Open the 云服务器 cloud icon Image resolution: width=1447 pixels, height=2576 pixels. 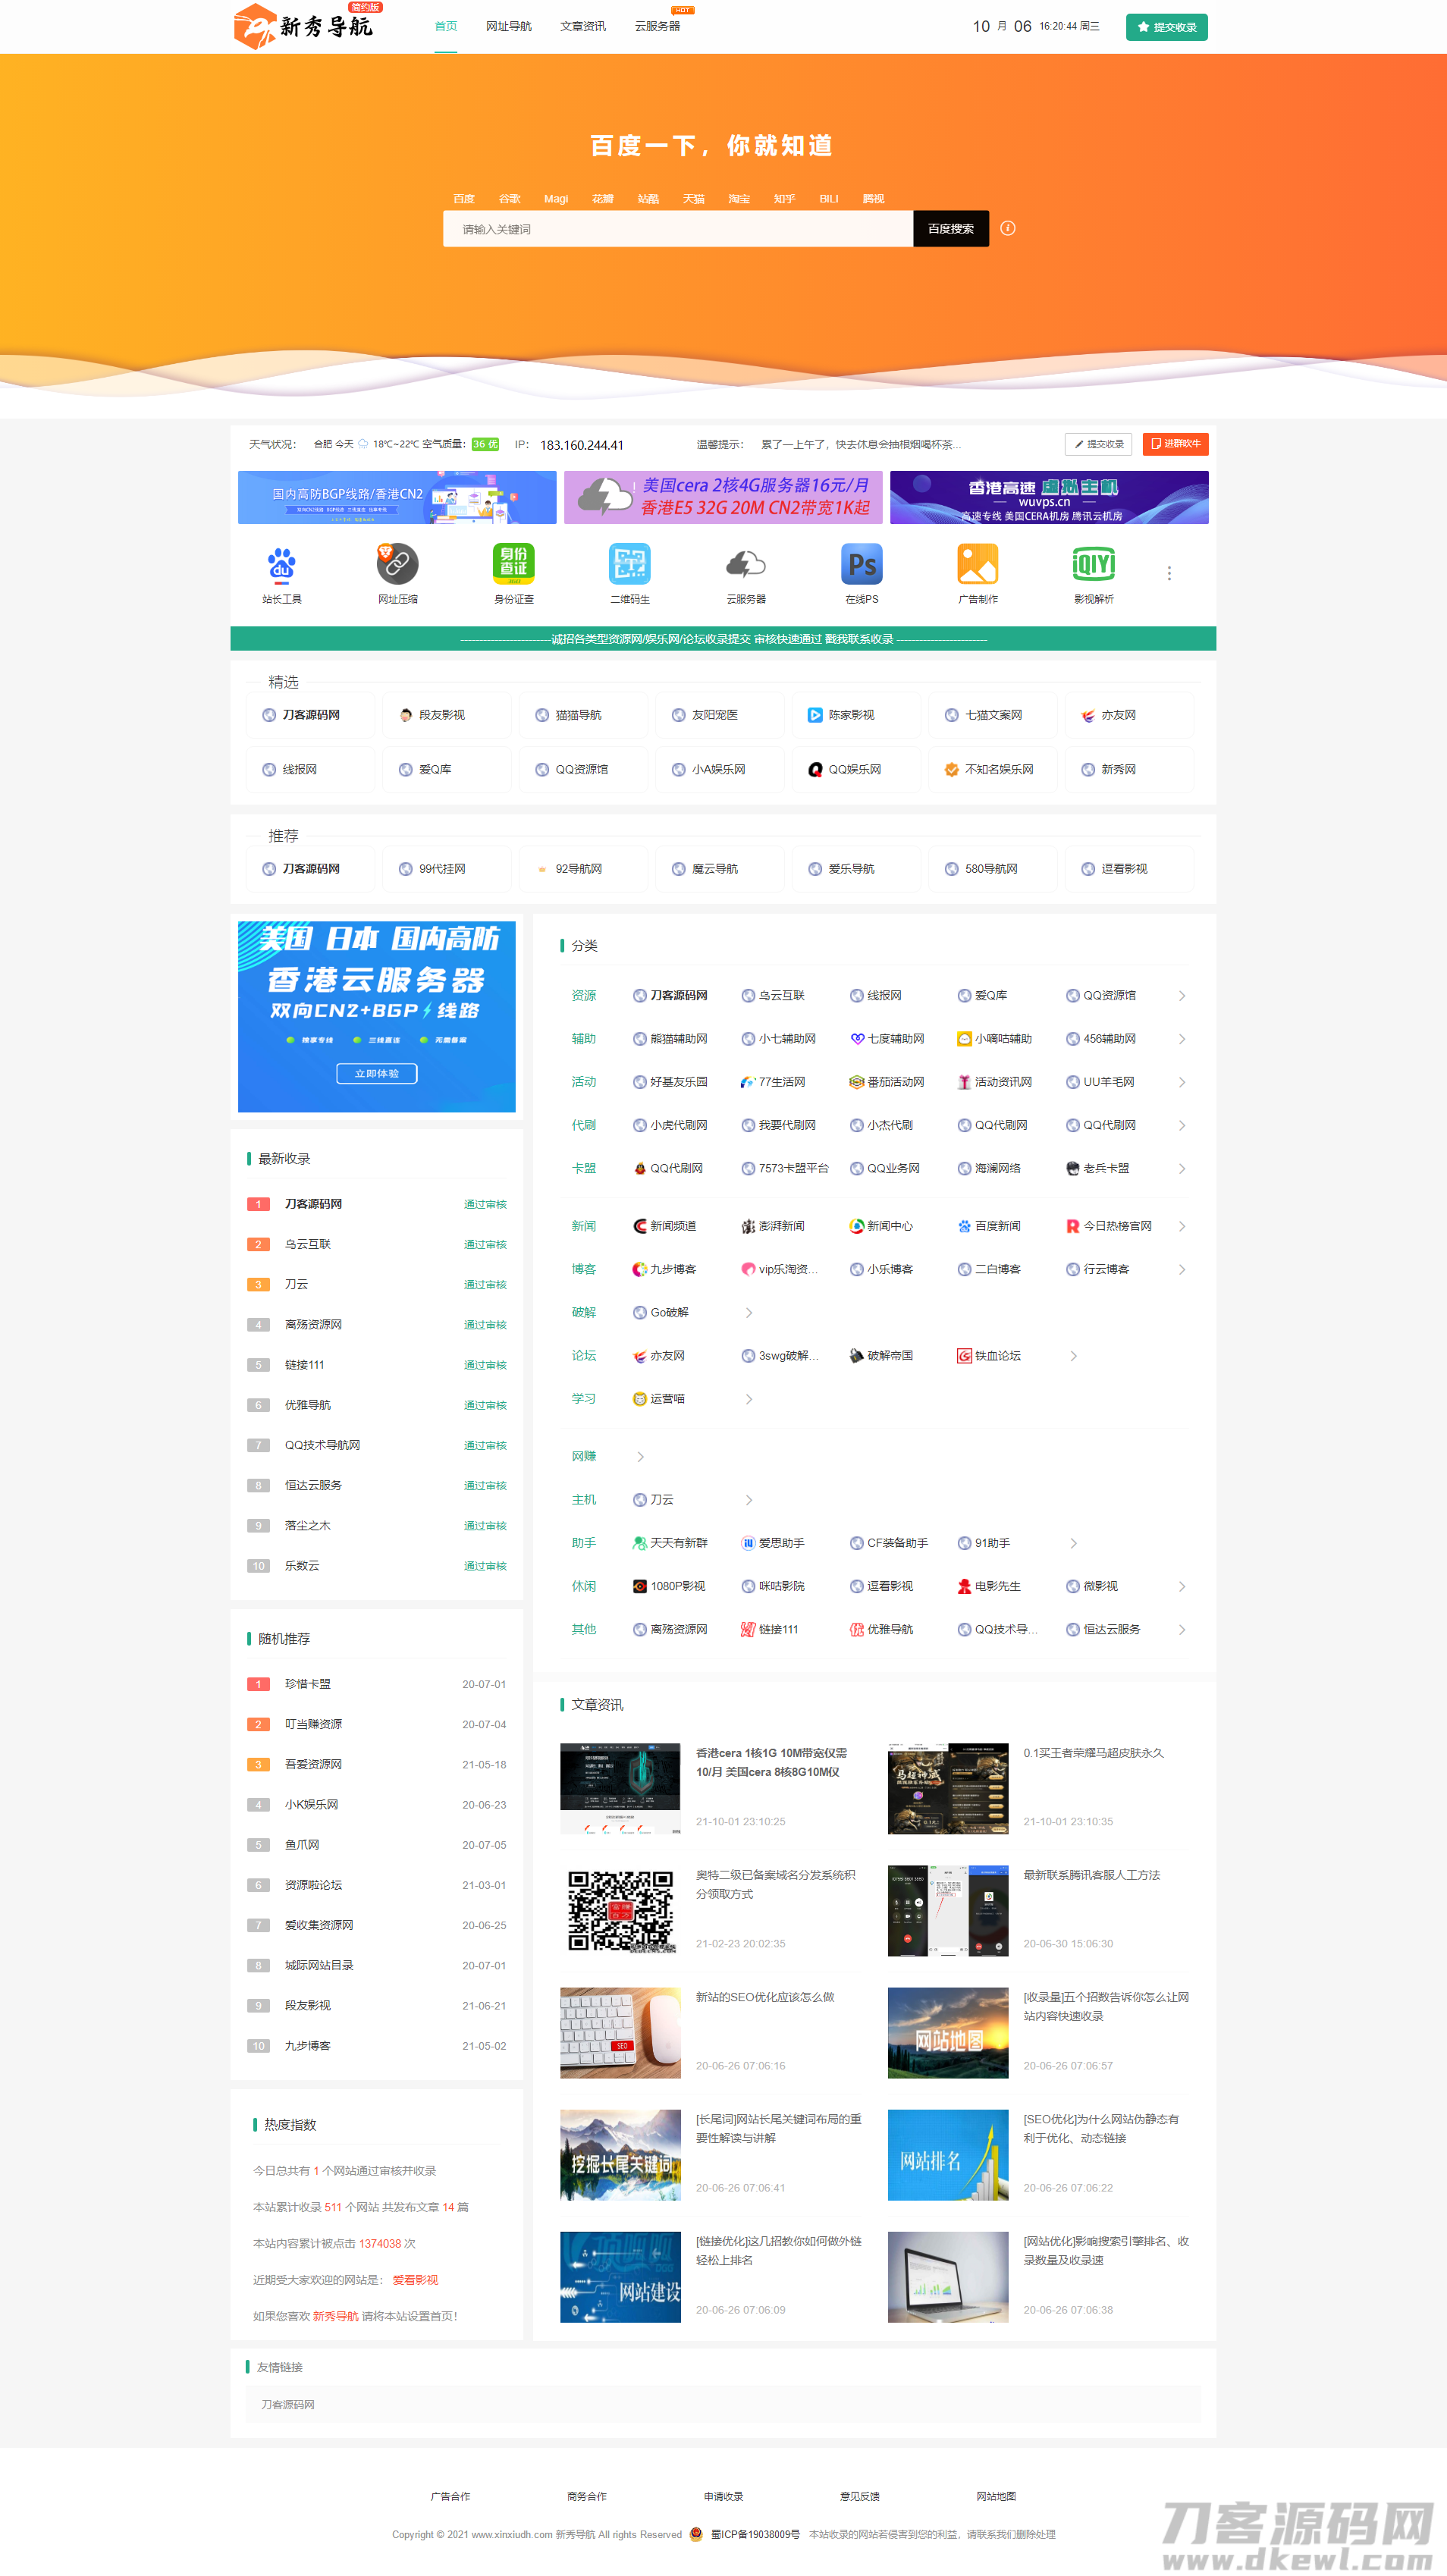pos(745,565)
